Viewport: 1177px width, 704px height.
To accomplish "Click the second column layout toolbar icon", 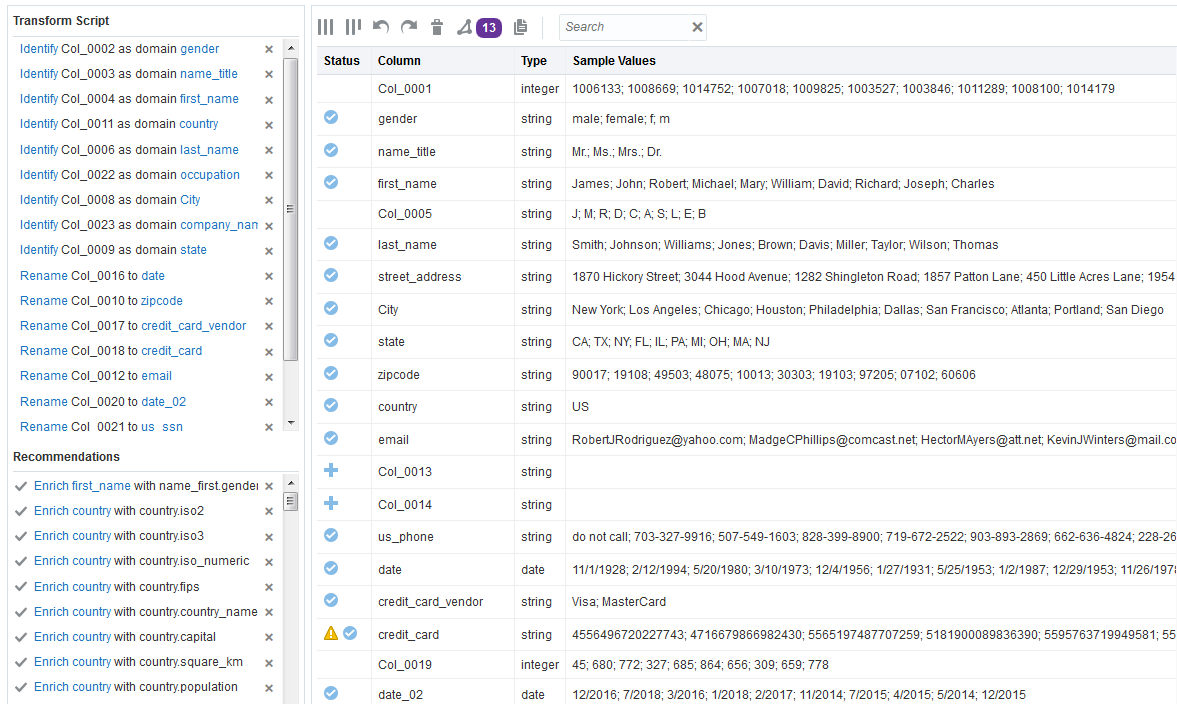I will pos(353,27).
